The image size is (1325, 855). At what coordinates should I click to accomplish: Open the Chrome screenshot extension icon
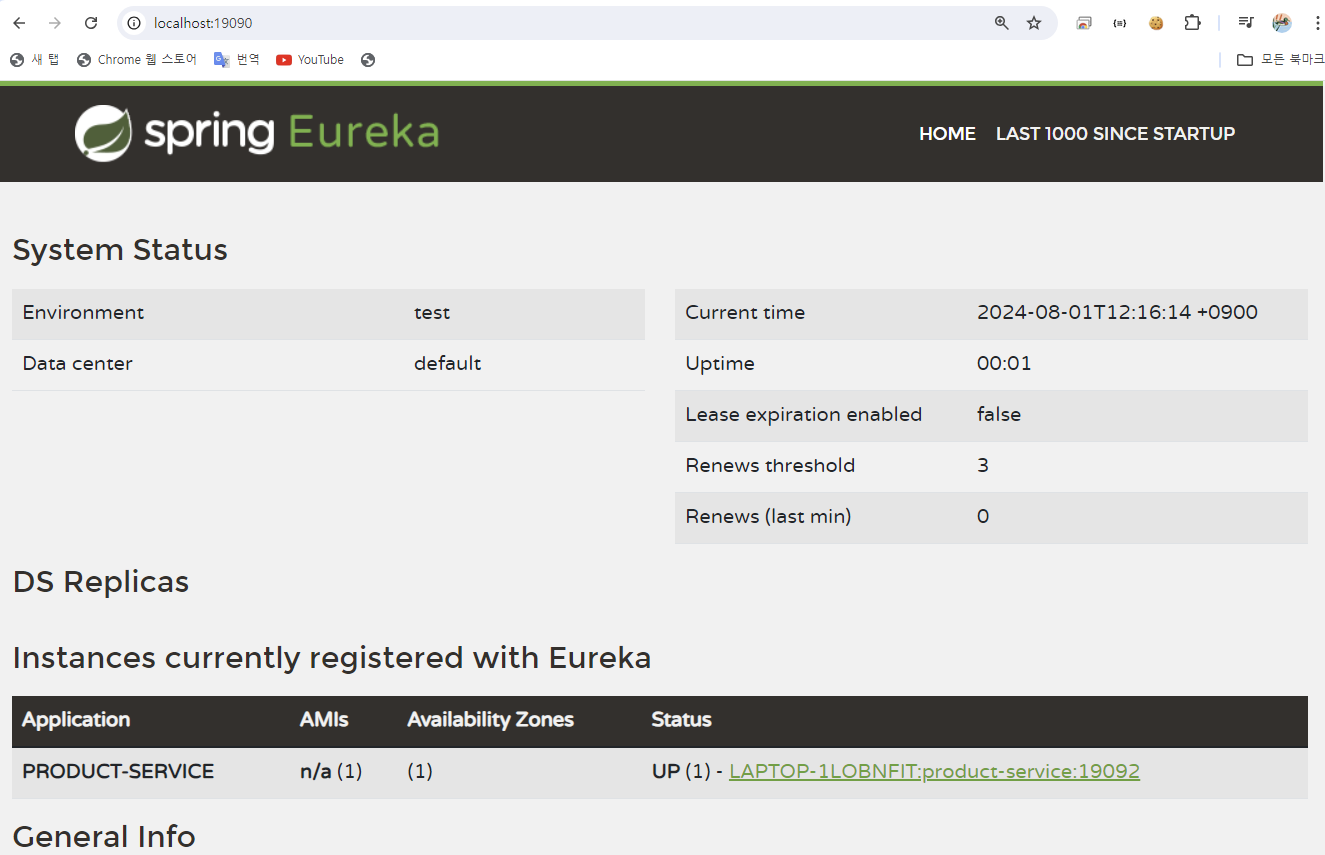tap(1084, 23)
